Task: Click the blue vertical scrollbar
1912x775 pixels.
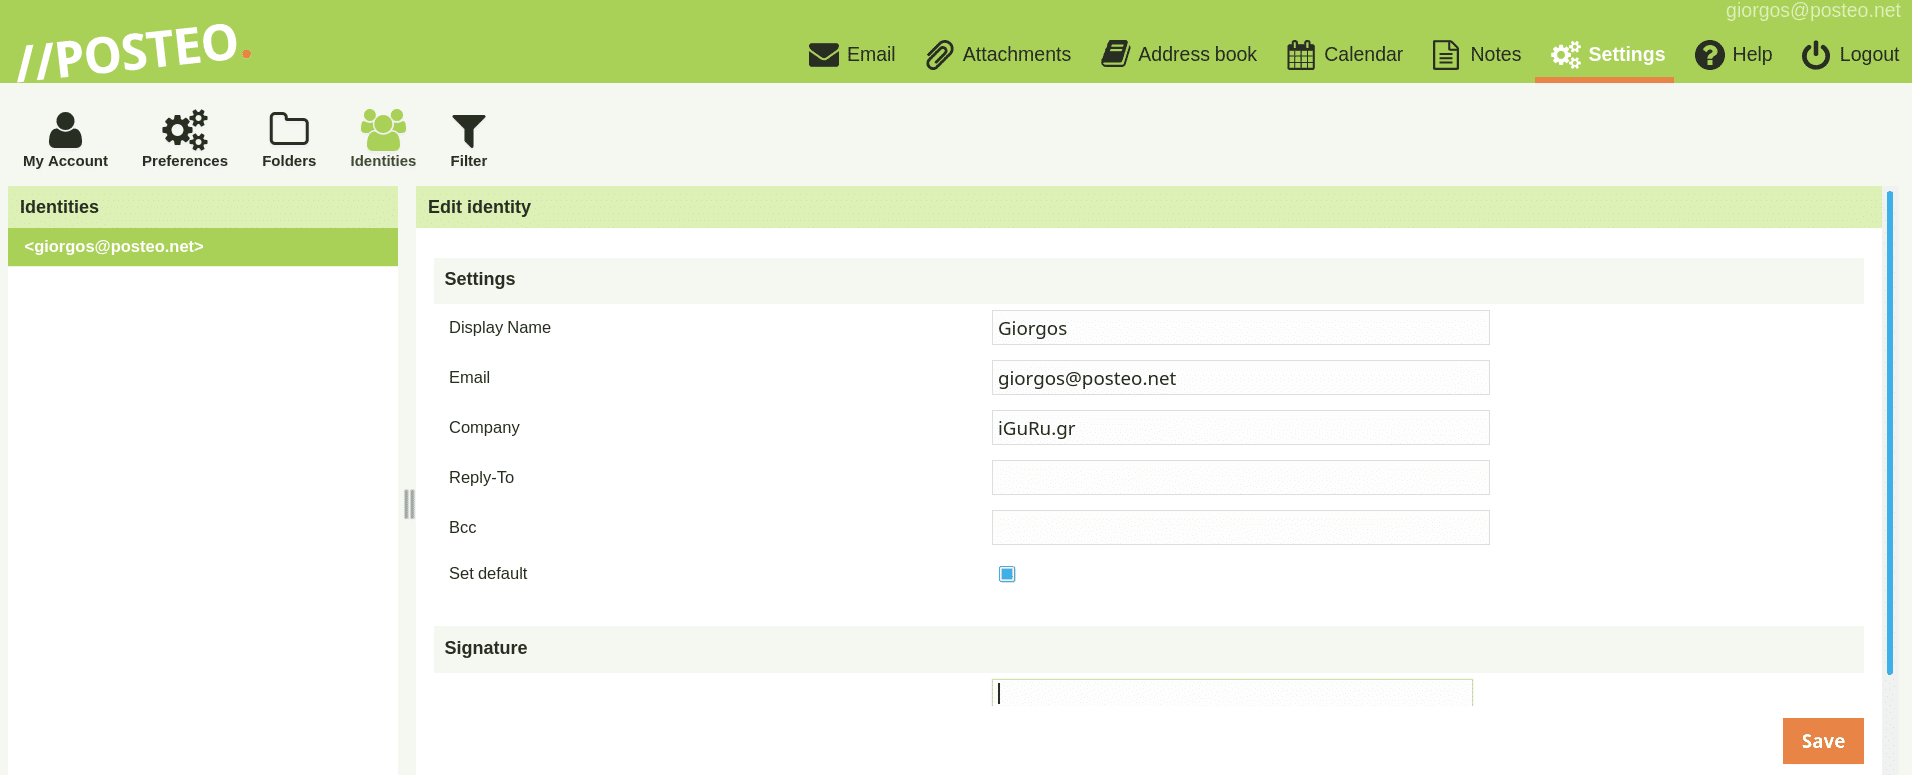Action: [x=1889, y=432]
